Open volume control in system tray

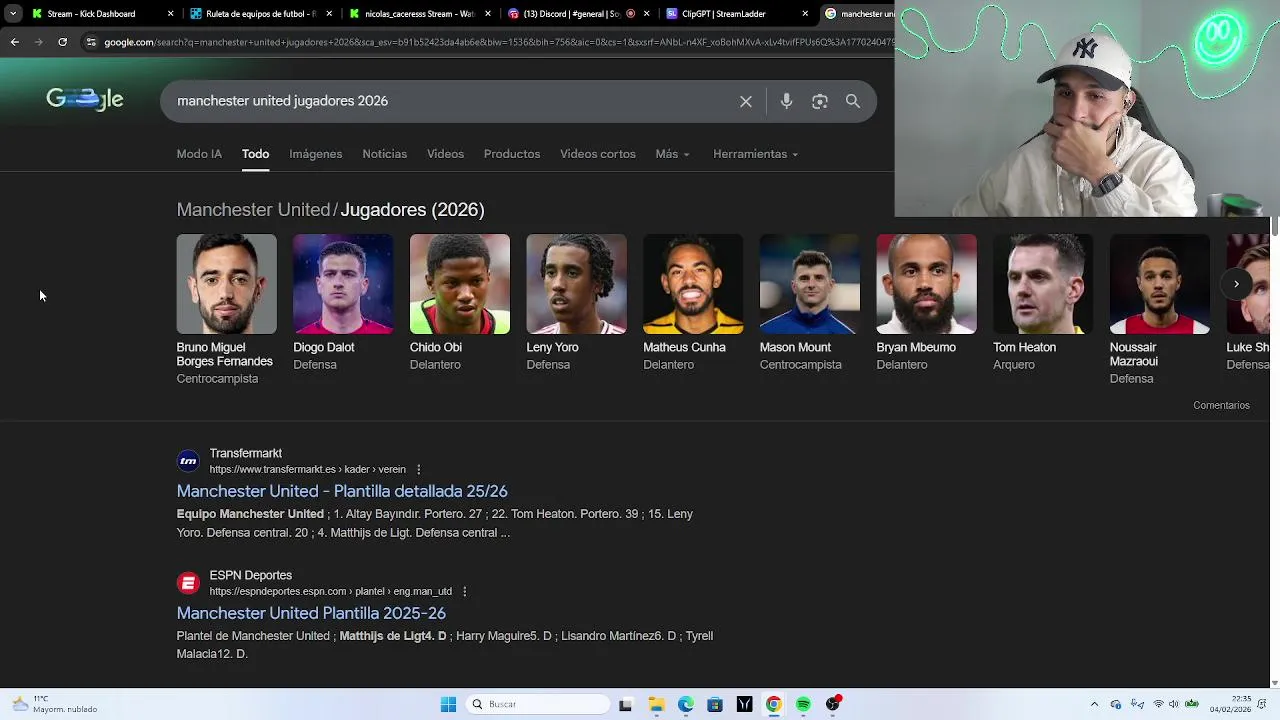1174,704
